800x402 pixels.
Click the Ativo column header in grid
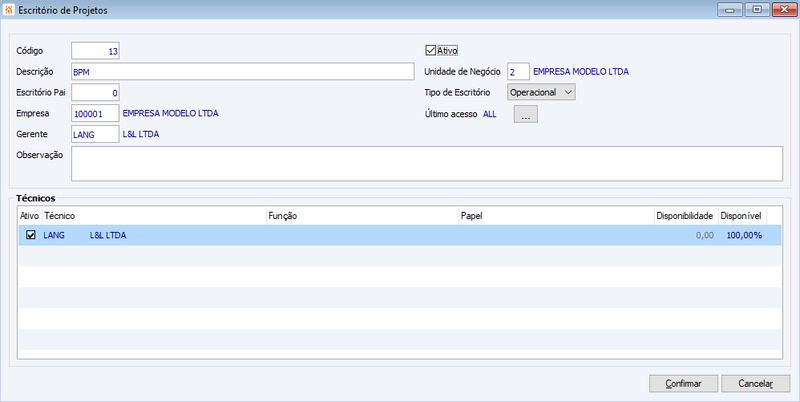coord(30,216)
